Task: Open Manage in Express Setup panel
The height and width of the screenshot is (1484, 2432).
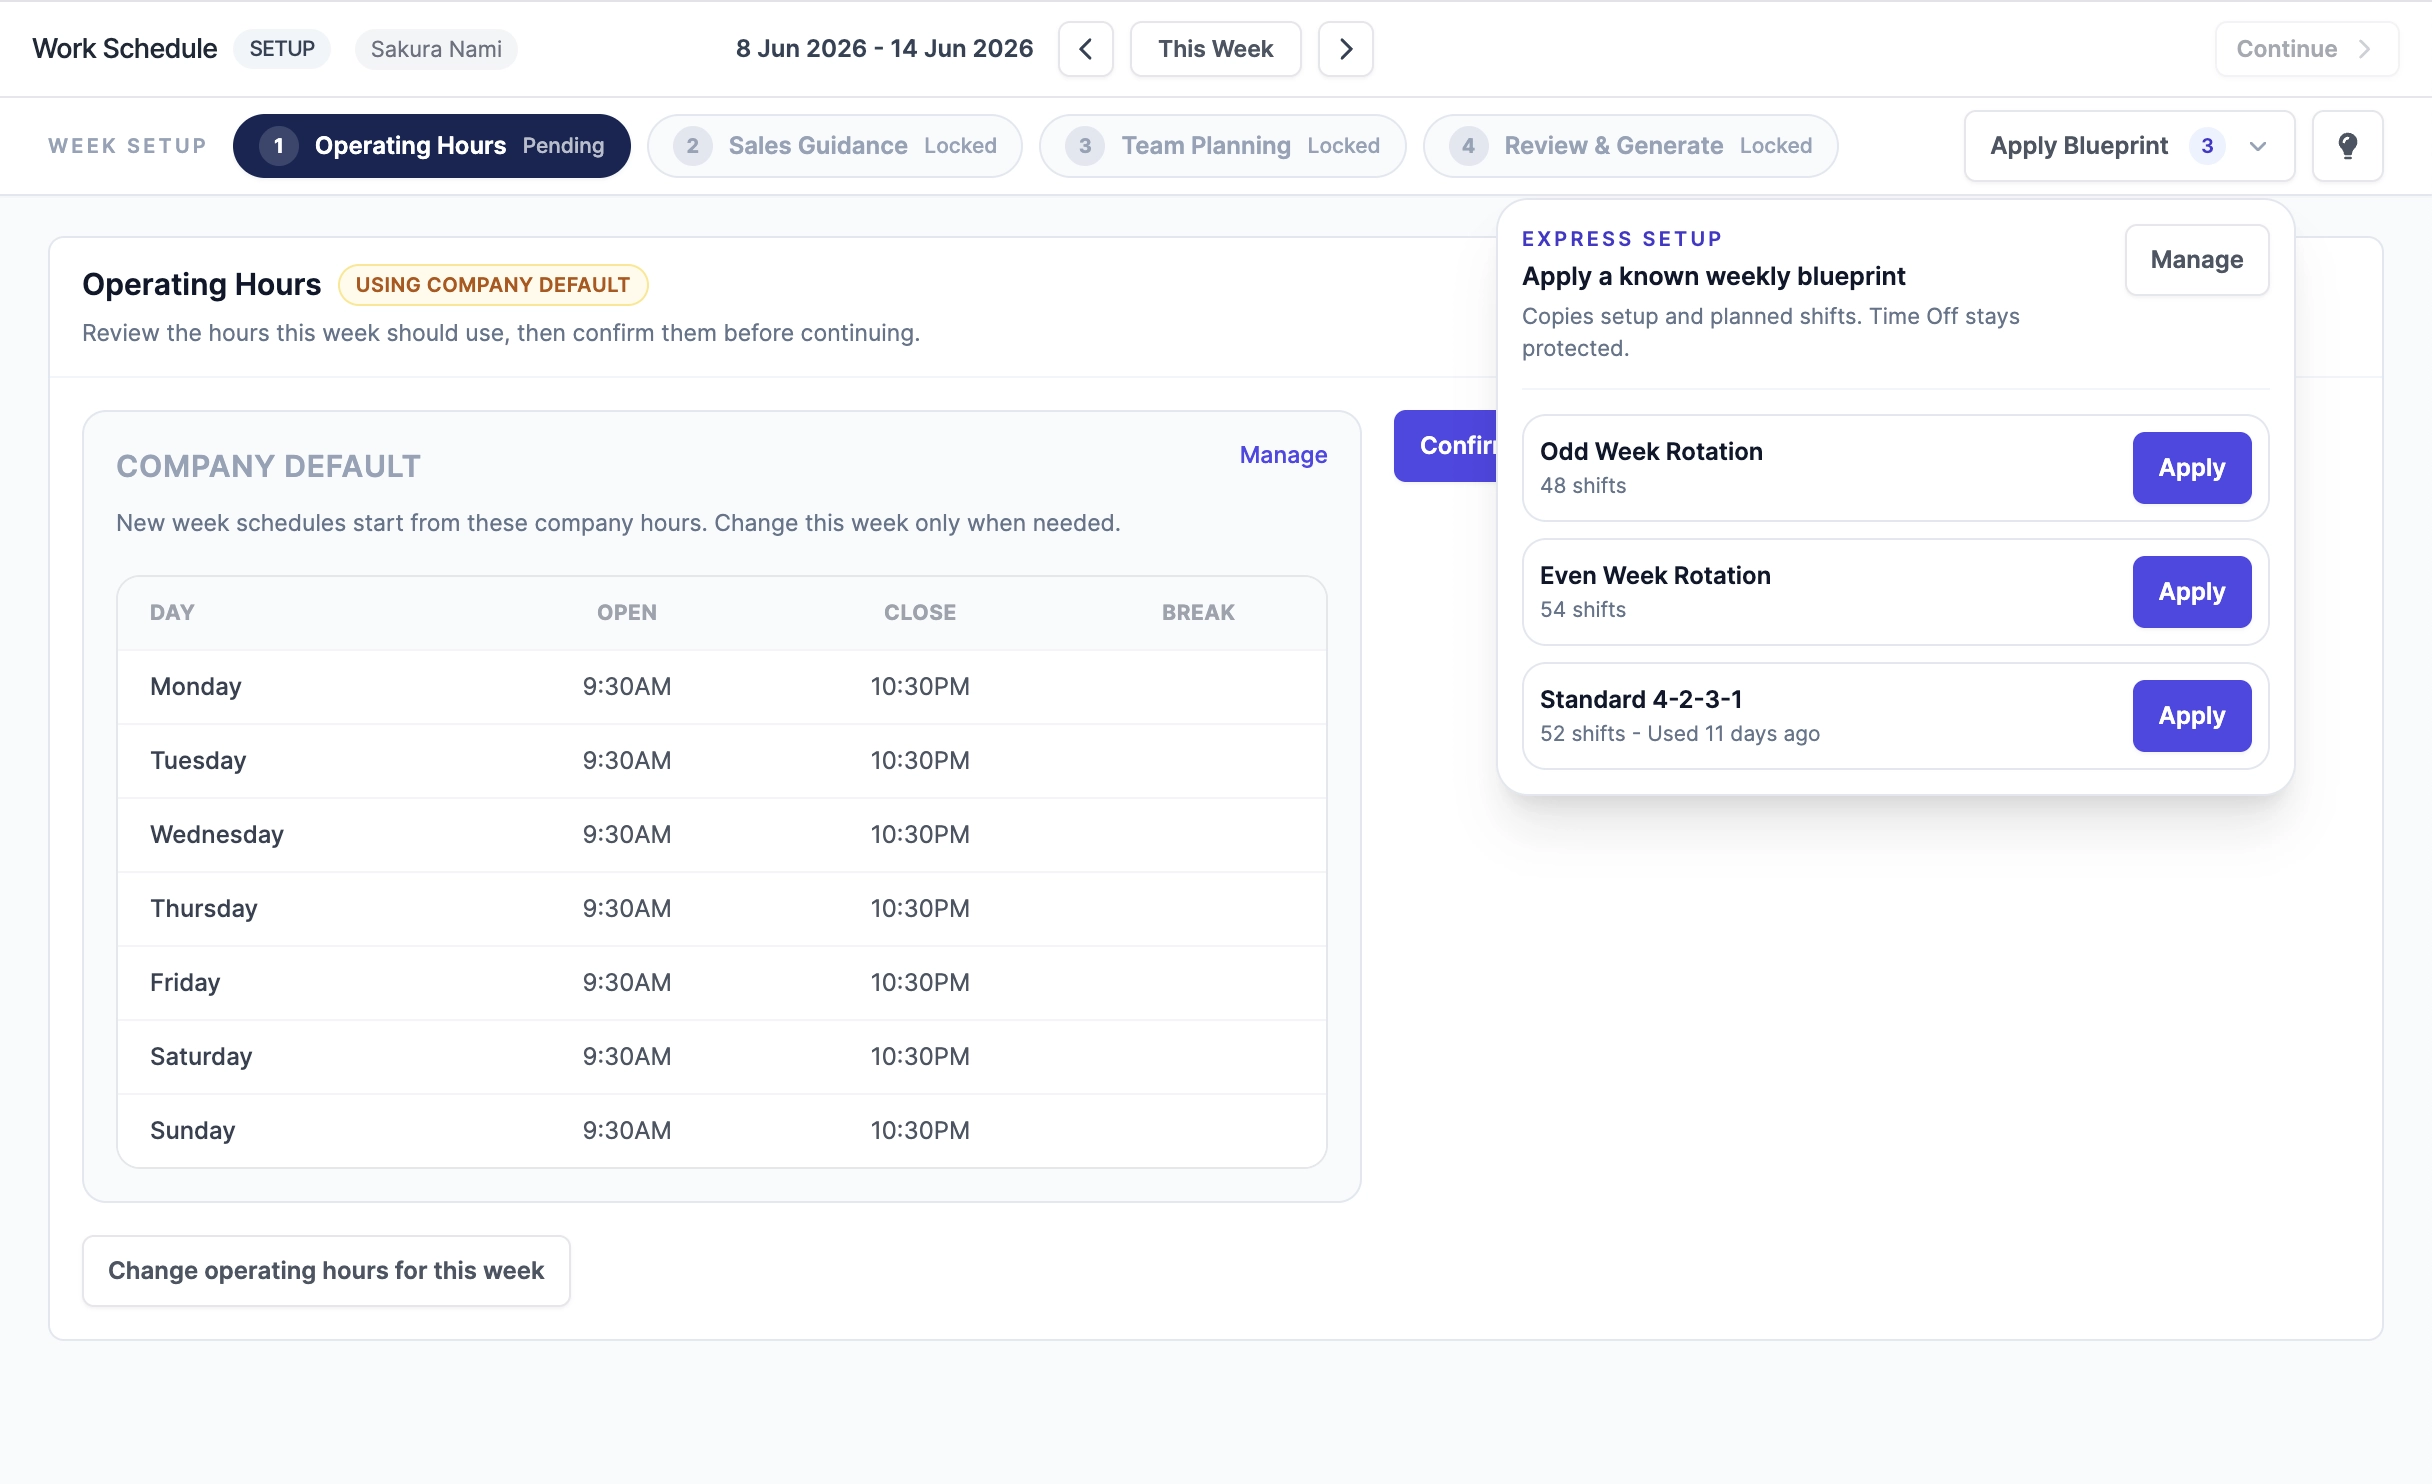Action: point(2197,260)
